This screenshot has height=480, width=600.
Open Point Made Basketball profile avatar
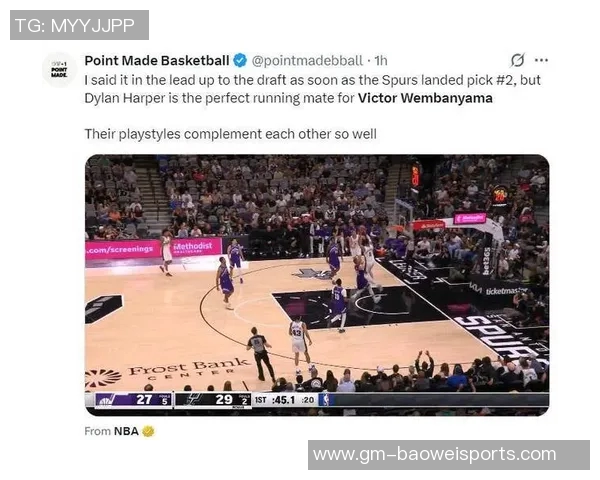pos(59,70)
